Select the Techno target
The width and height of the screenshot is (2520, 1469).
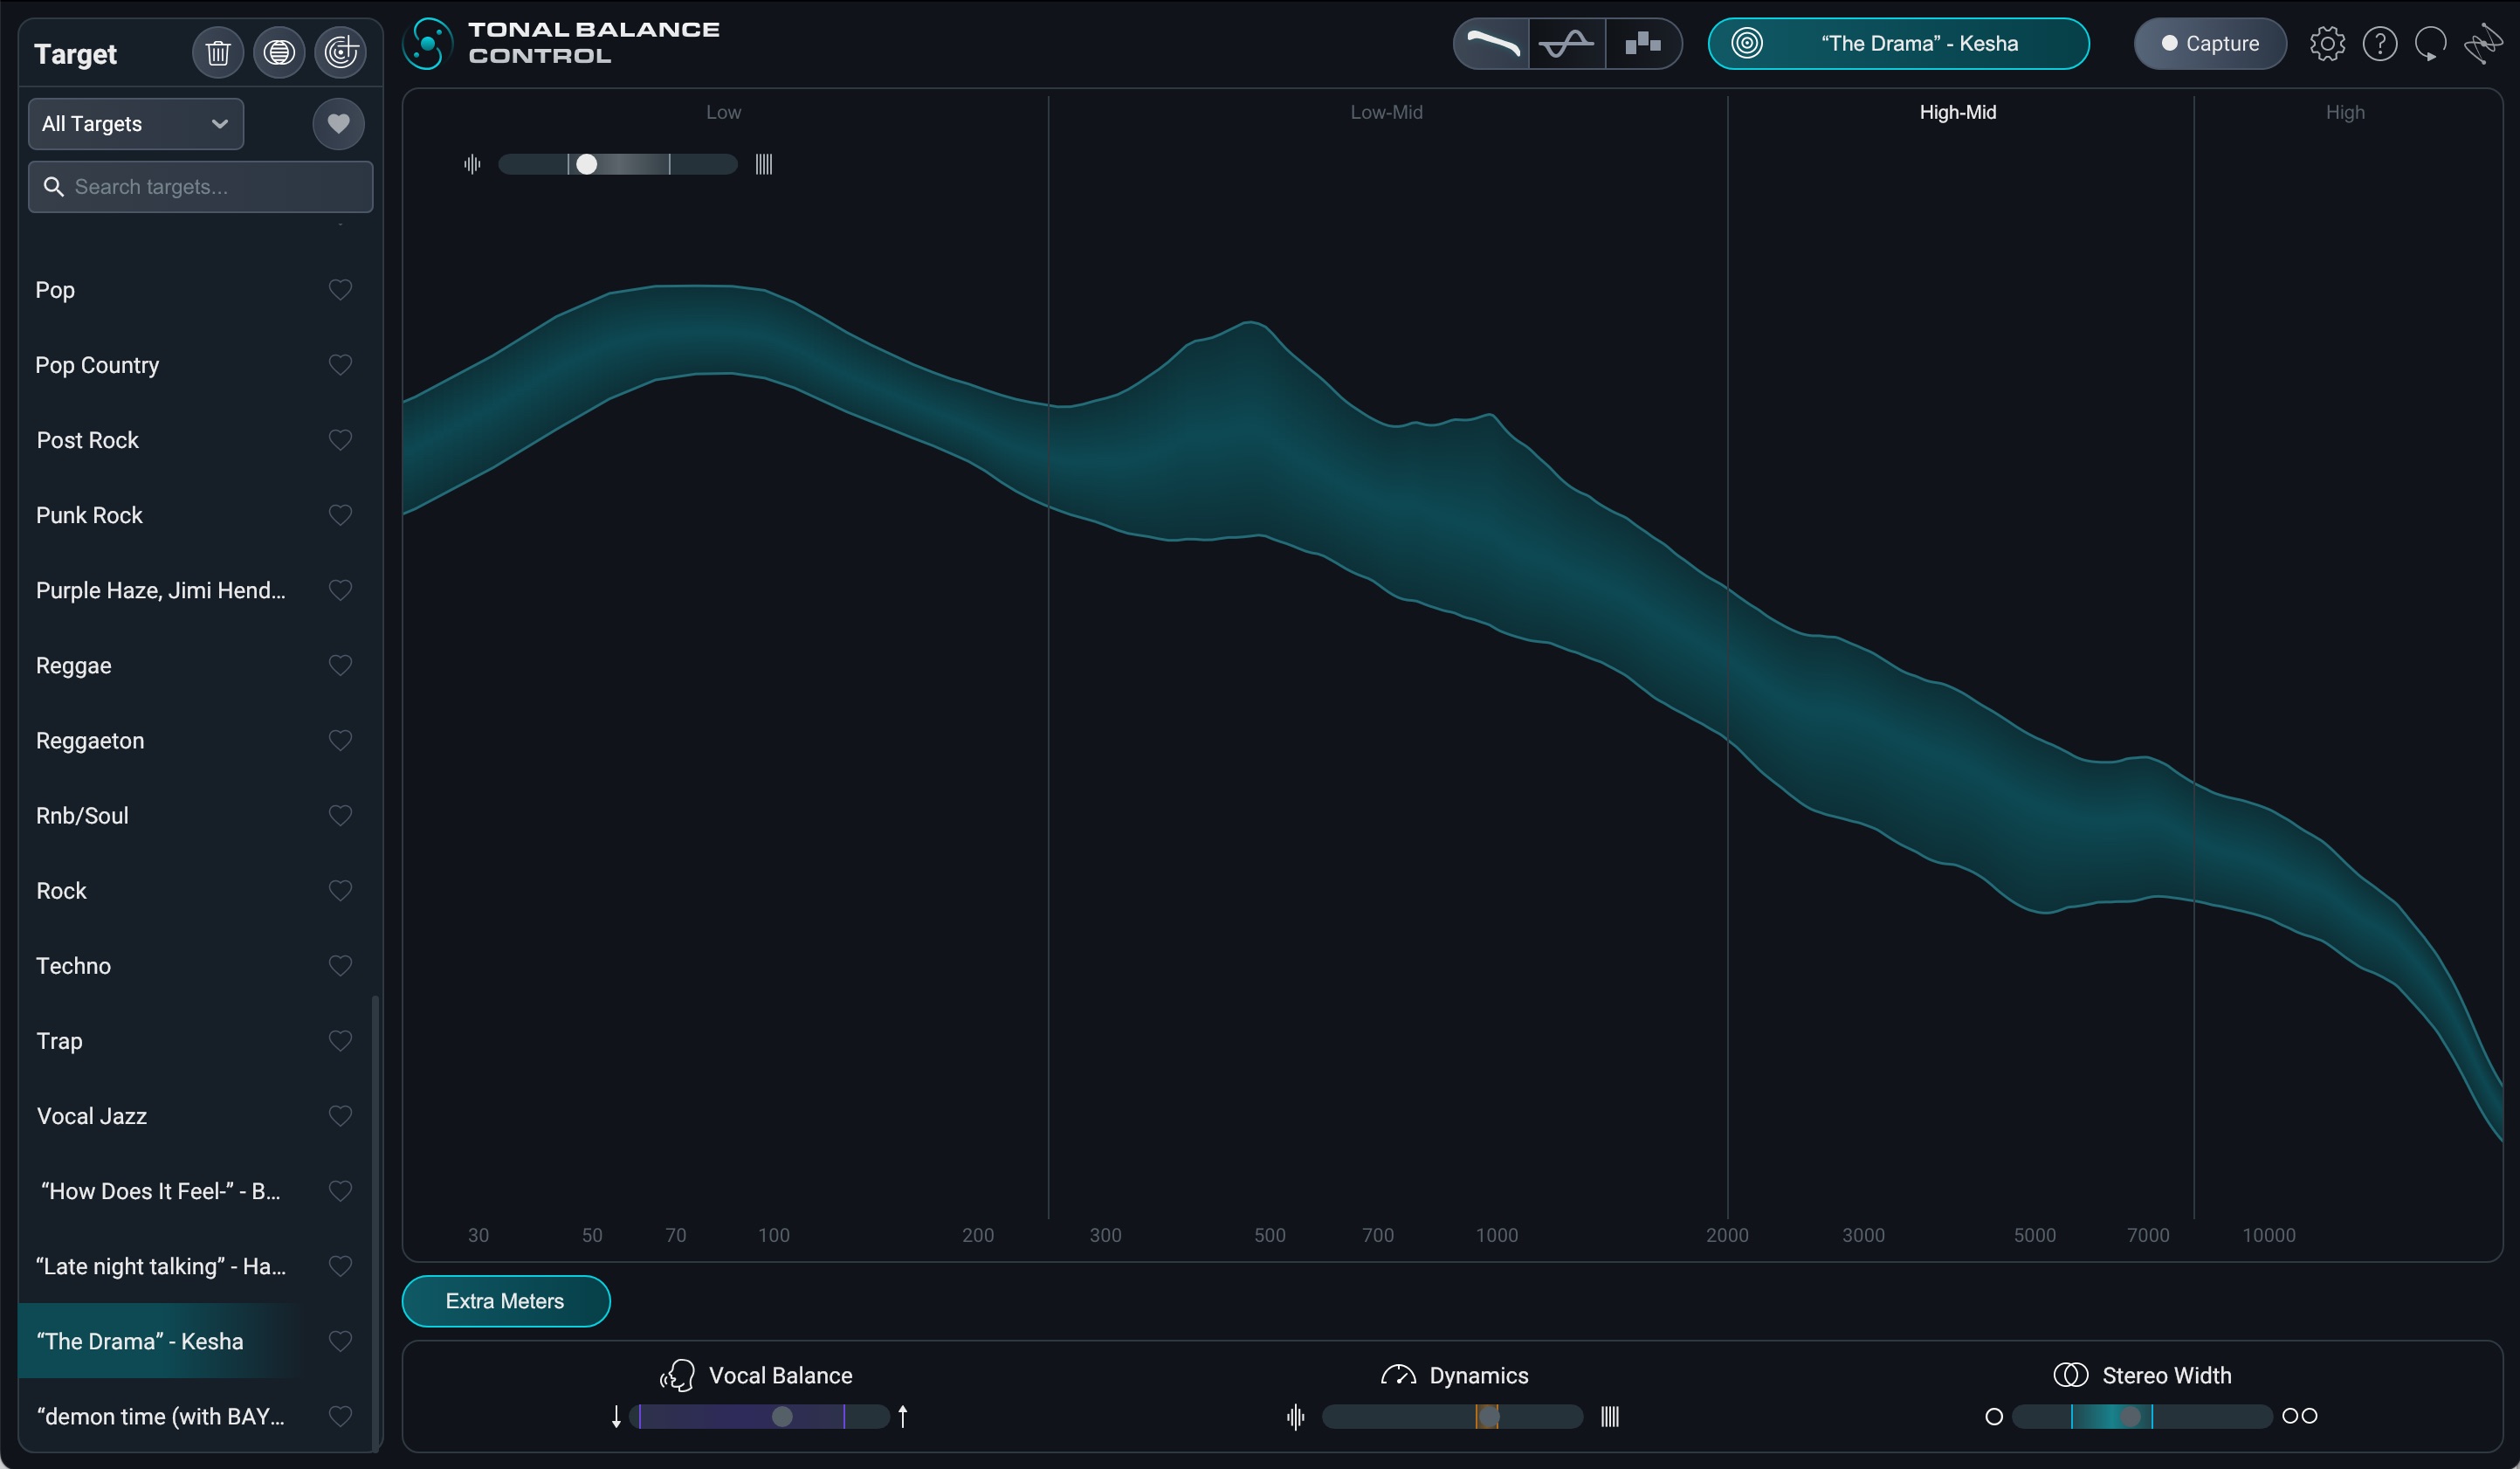(x=74, y=966)
